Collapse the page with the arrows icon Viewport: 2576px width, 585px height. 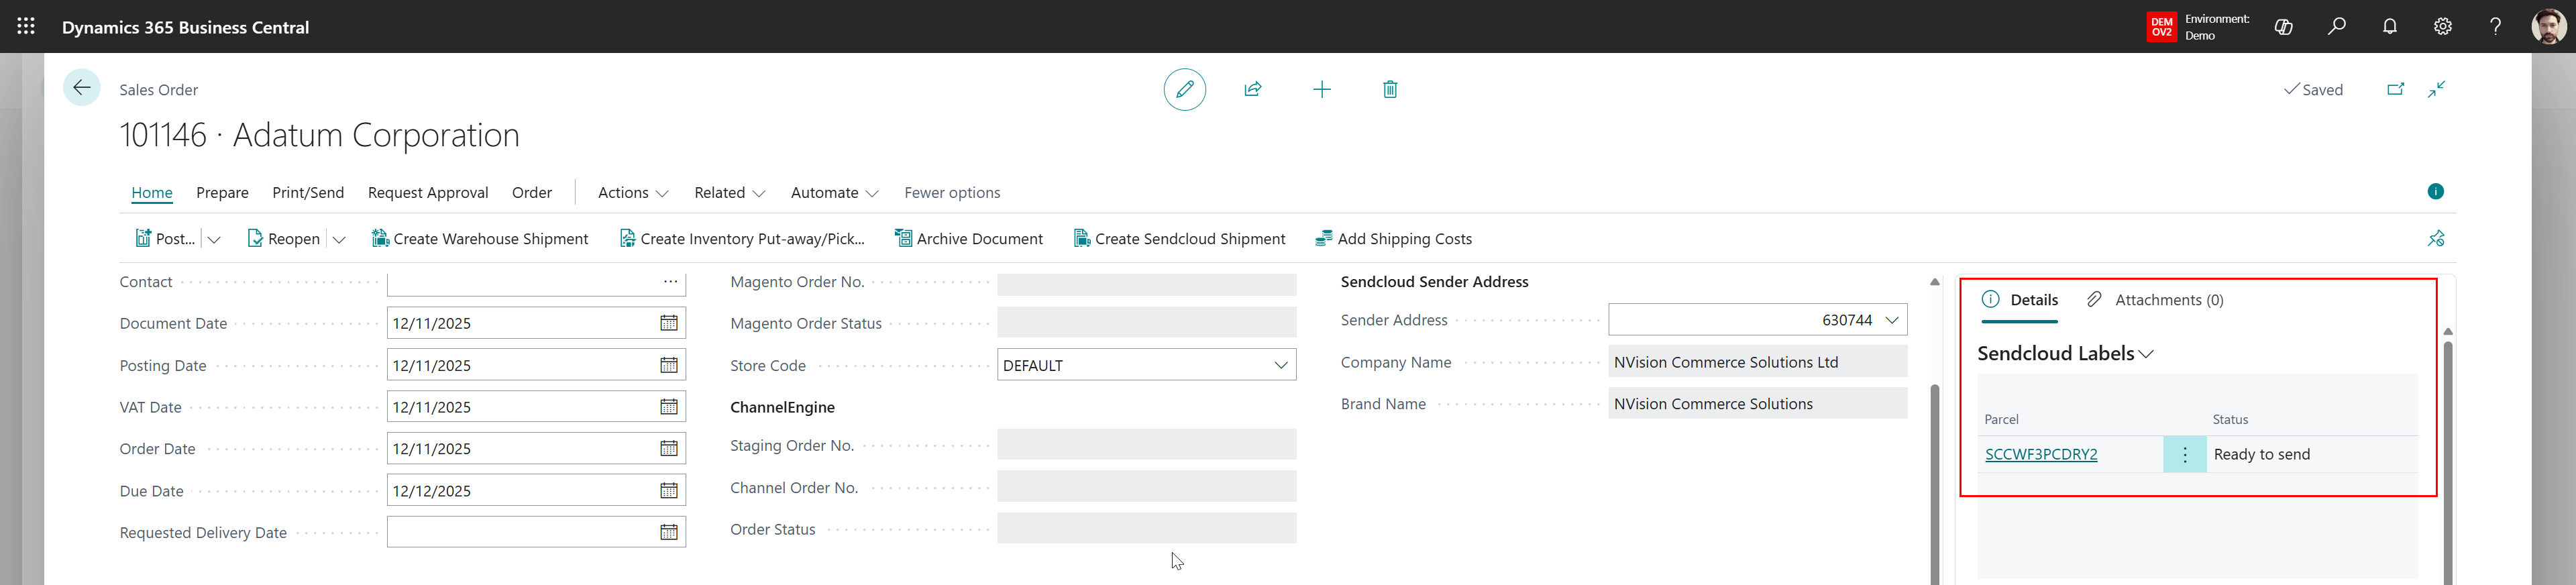(2436, 90)
